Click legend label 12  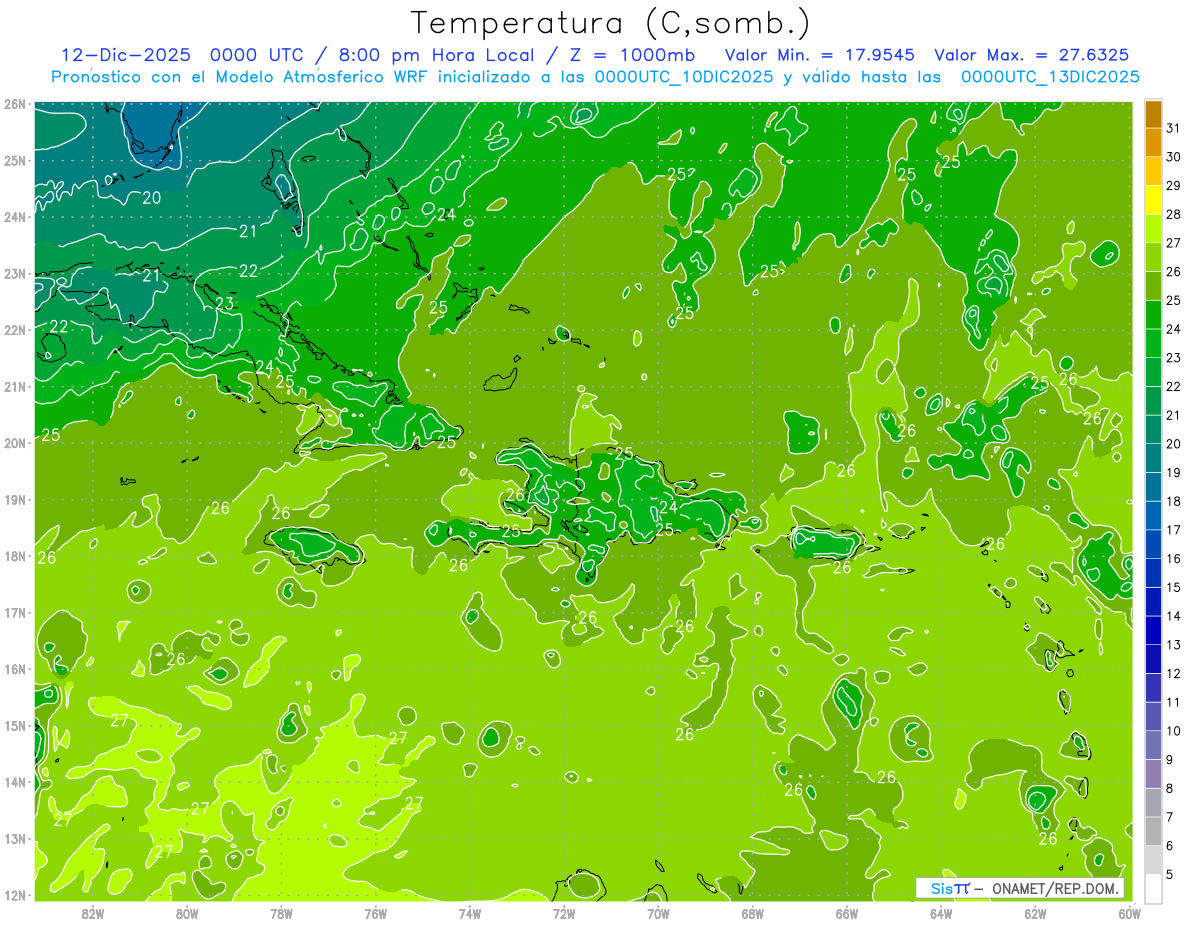click(1173, 673)
